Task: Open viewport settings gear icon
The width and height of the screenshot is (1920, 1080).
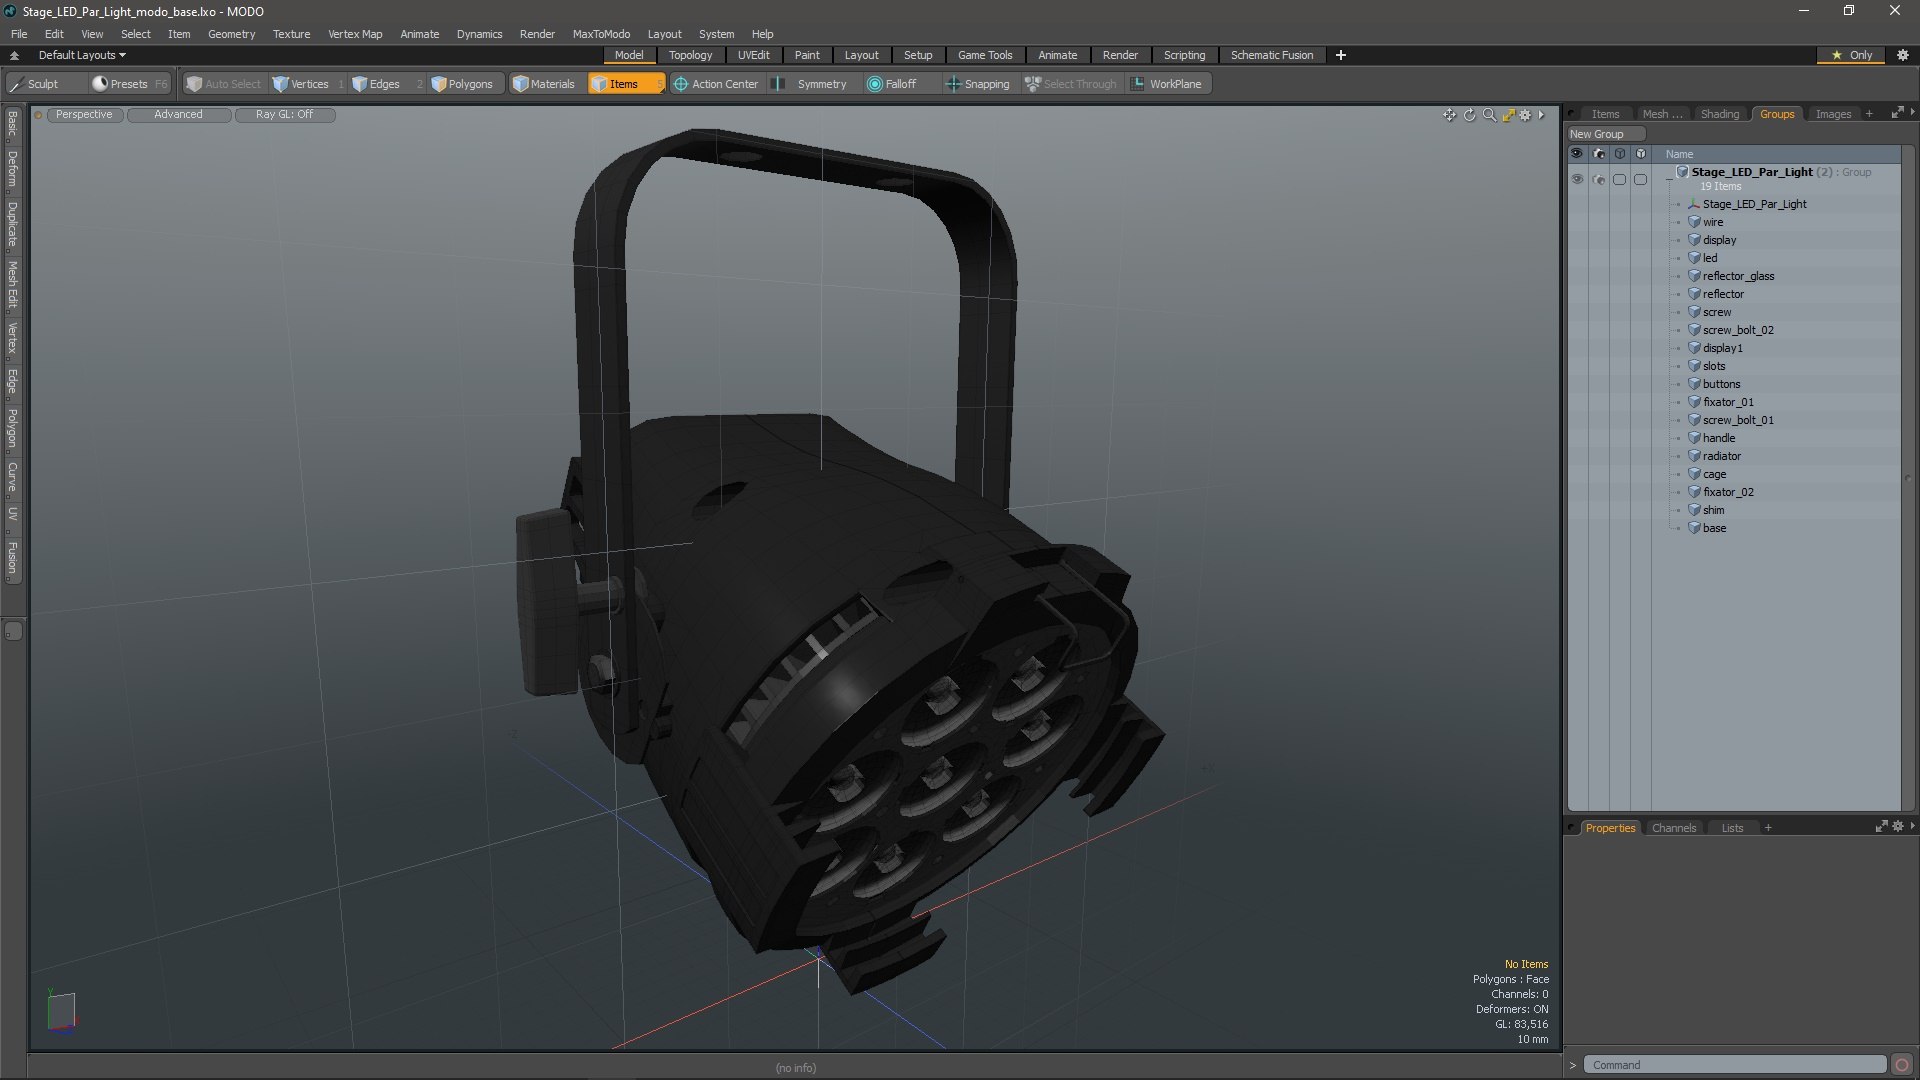Action: tap(1525, 115)
